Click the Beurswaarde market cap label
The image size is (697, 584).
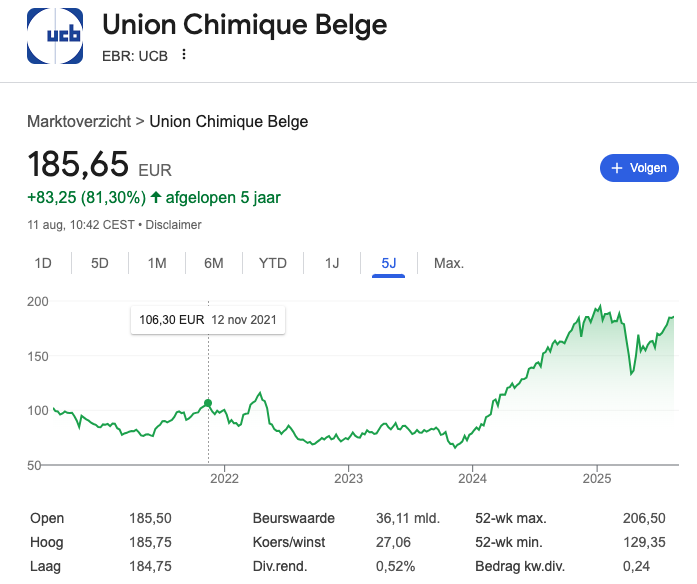point(293,519)
